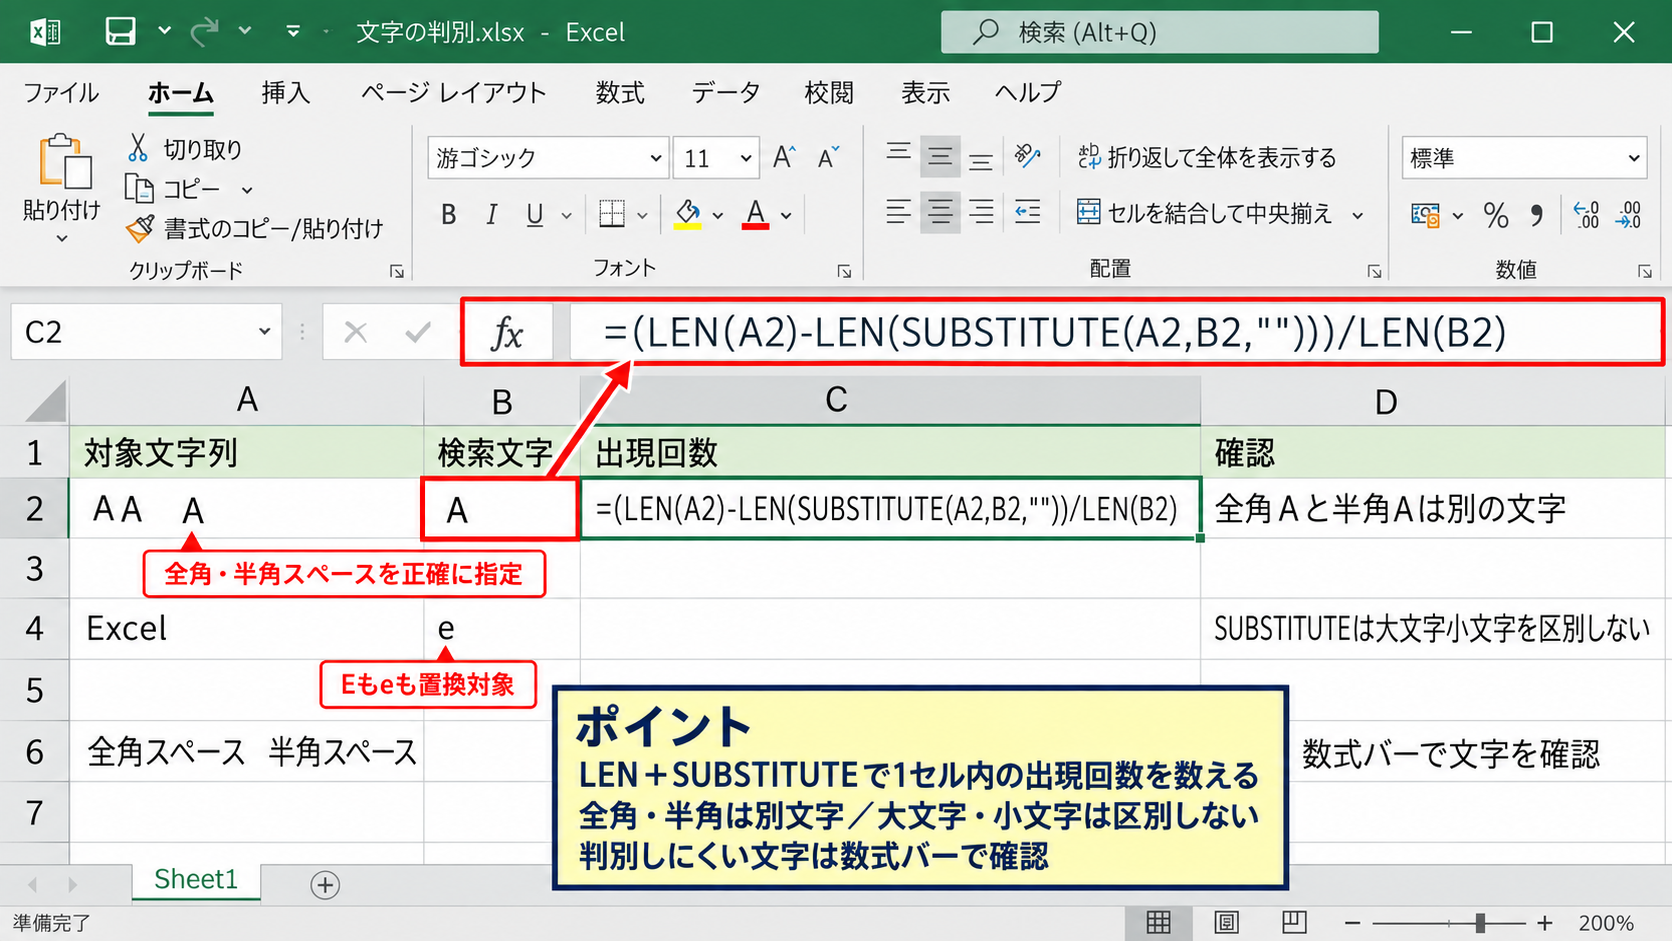Apply comma style number format
1672x941 pixels.
(x=1536, y=214)
